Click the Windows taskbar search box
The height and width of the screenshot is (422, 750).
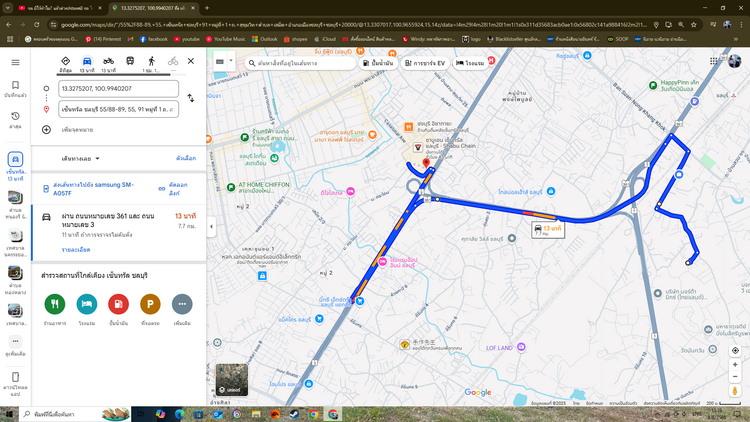click(76, 414)
